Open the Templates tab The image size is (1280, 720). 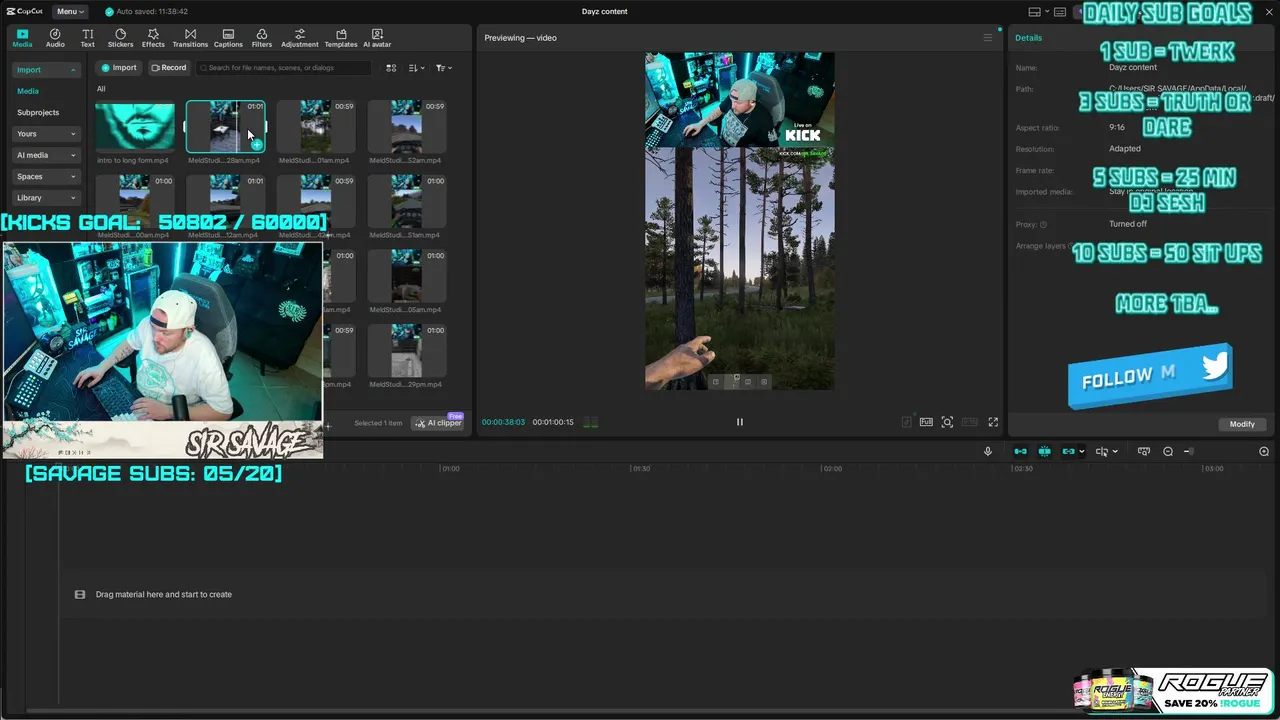(x=341, y=38)
